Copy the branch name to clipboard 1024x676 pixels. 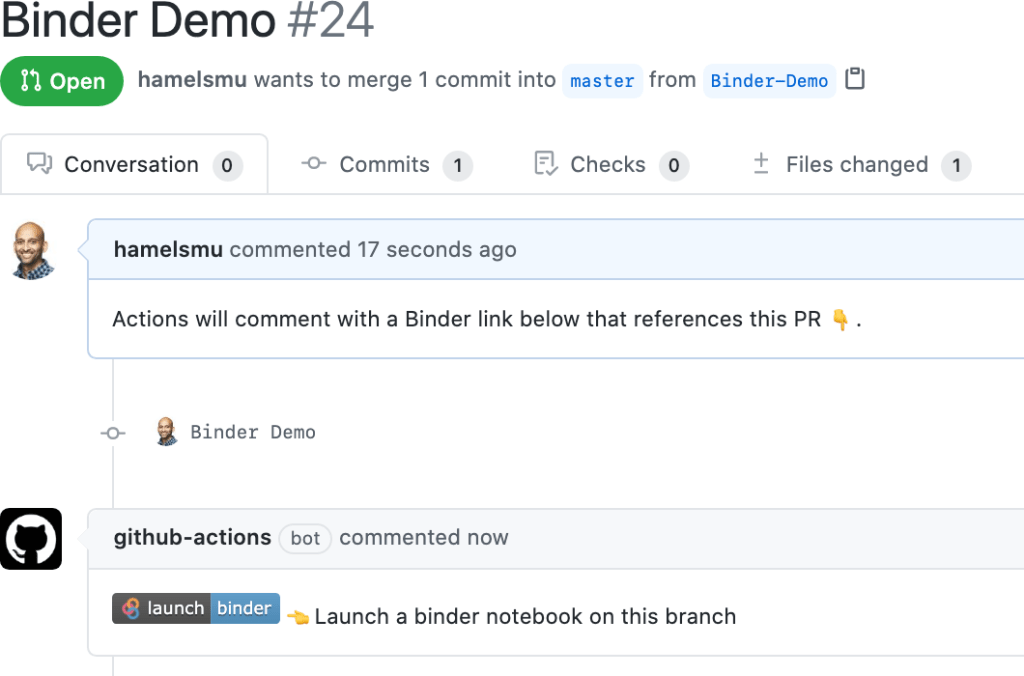(855, 79)
